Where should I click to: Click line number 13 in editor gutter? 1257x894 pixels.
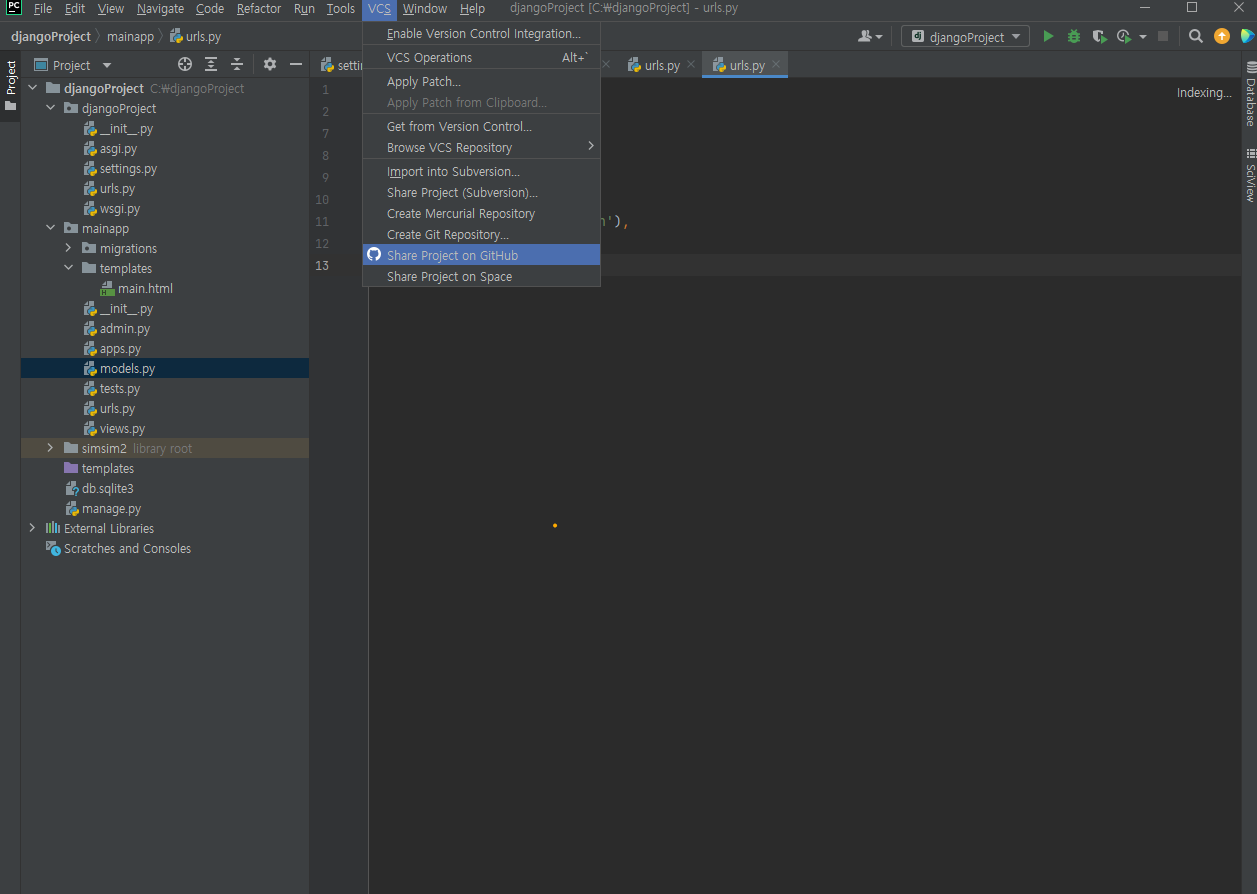(322, 265)
